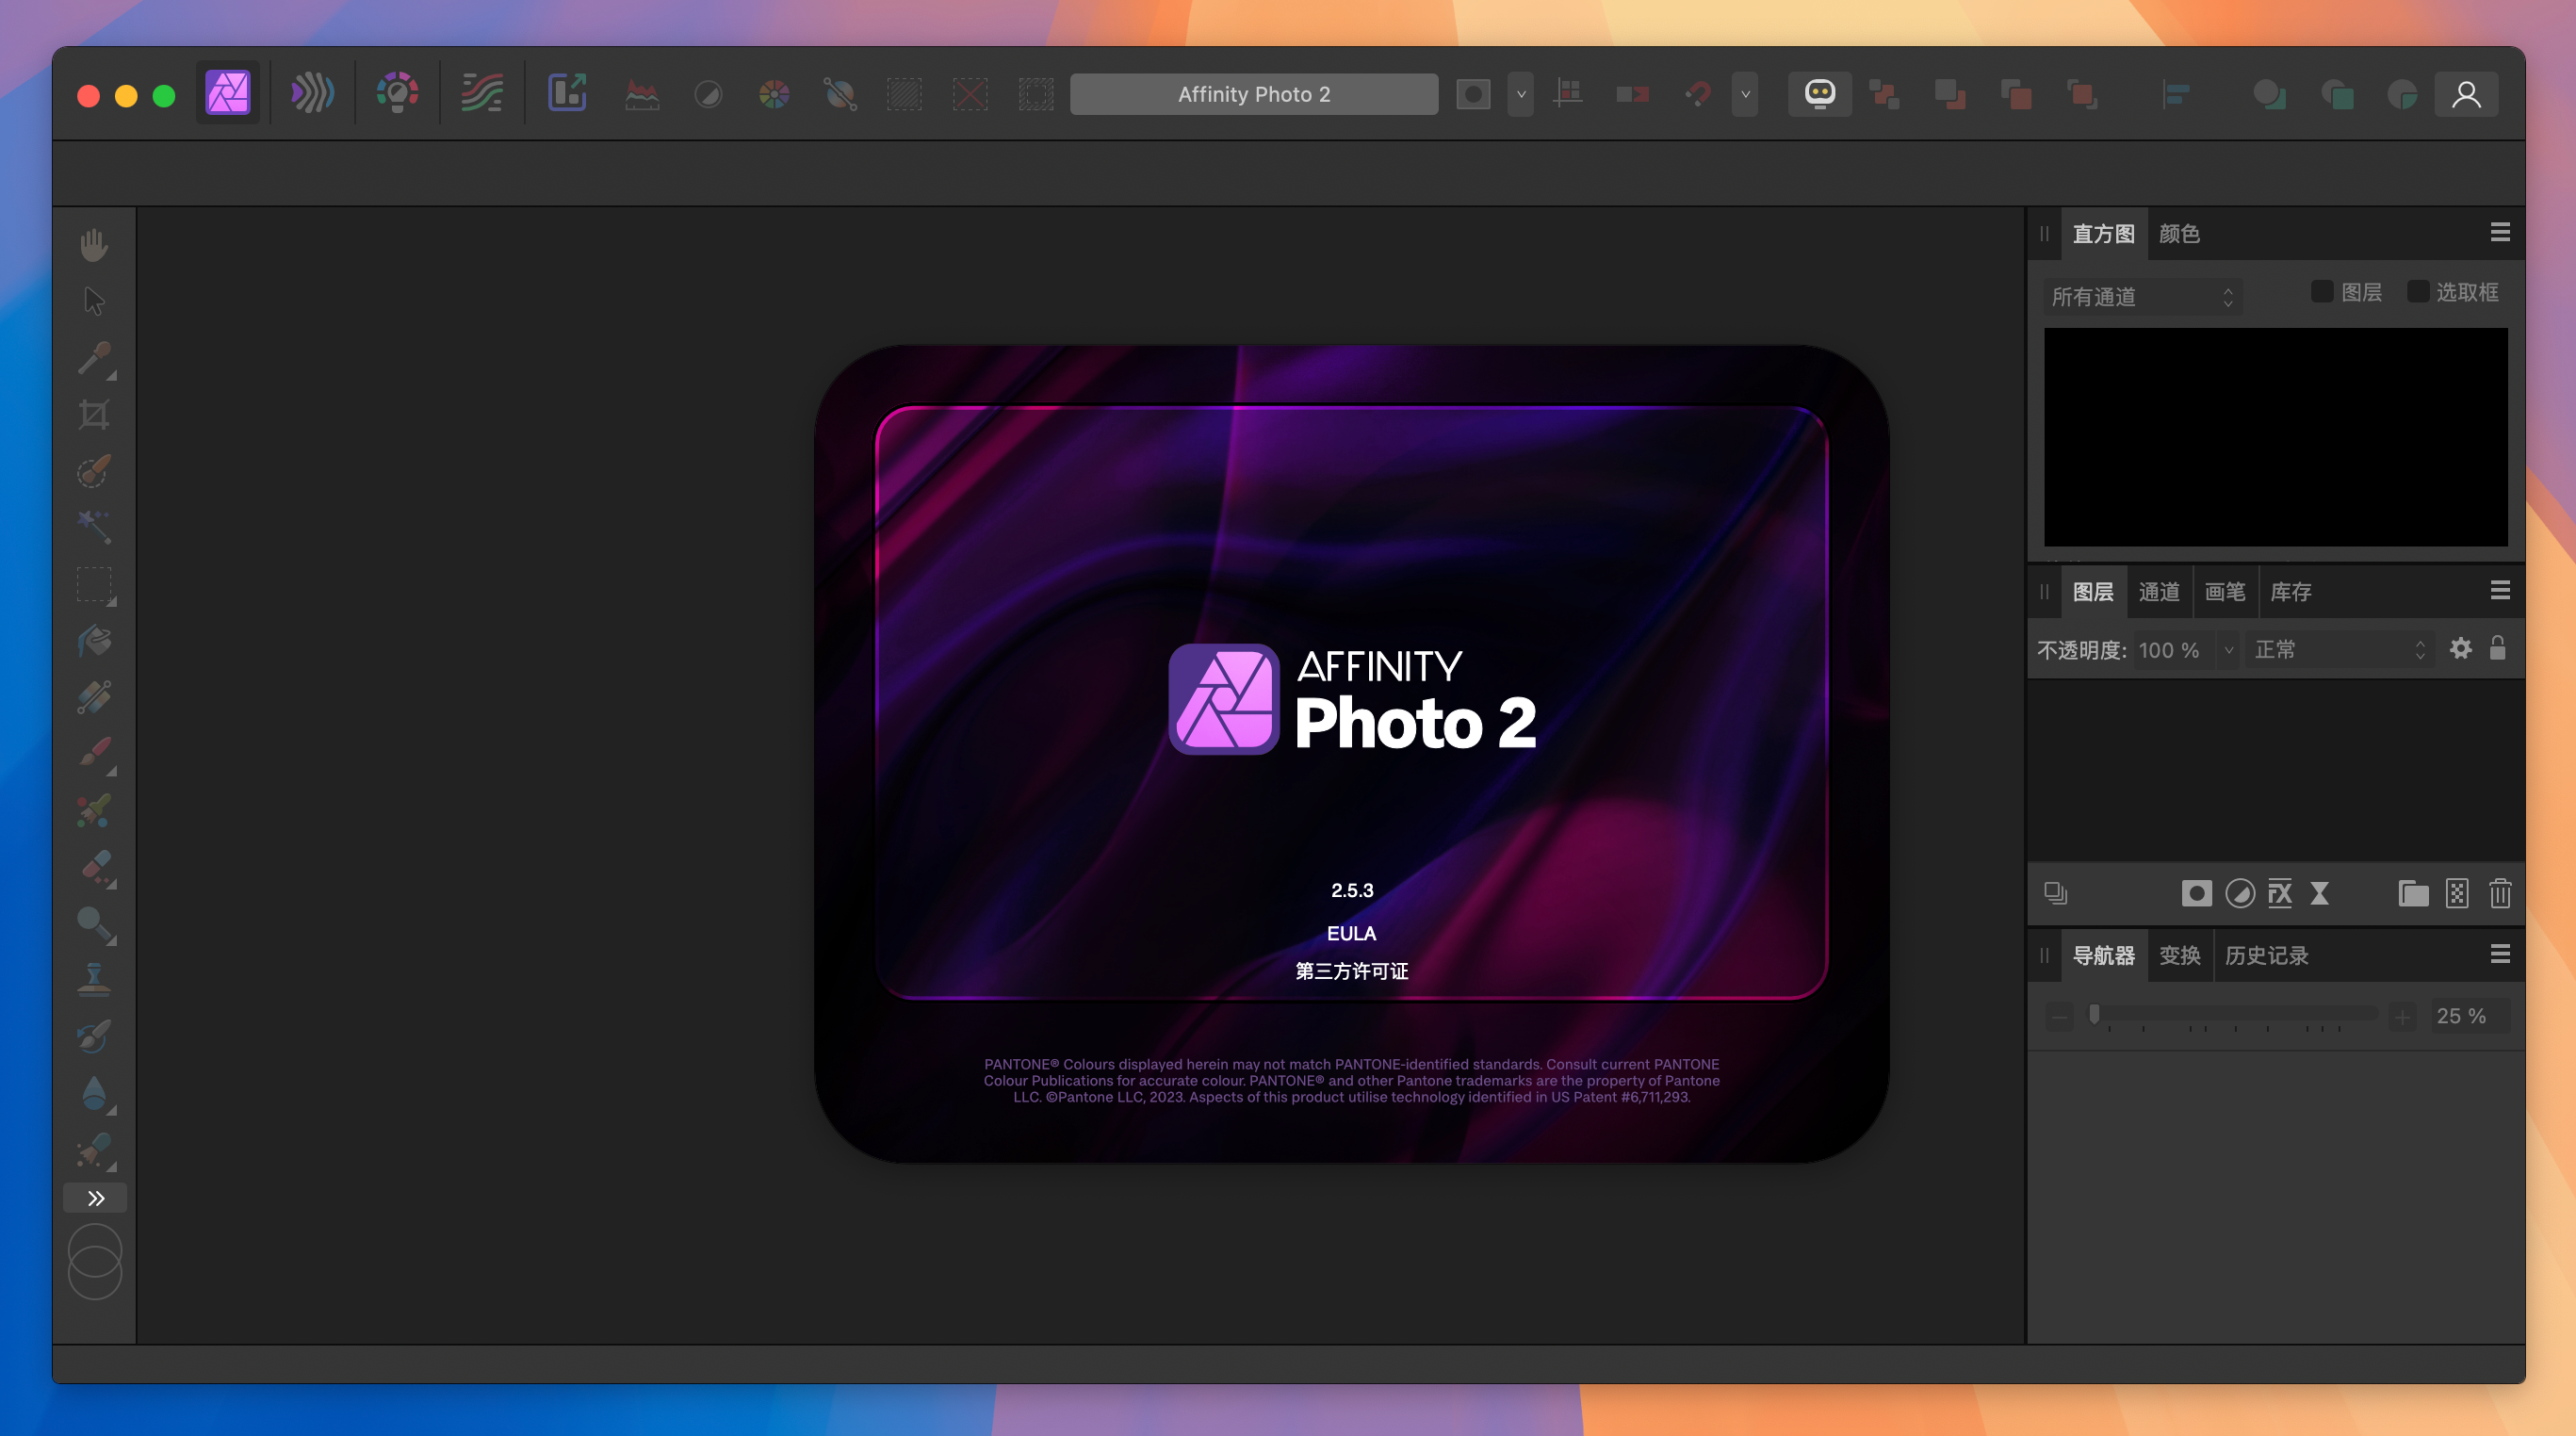Click the Deselect toolbar icon with red X
The image size is (2576, 1436).
coord(970,95)
